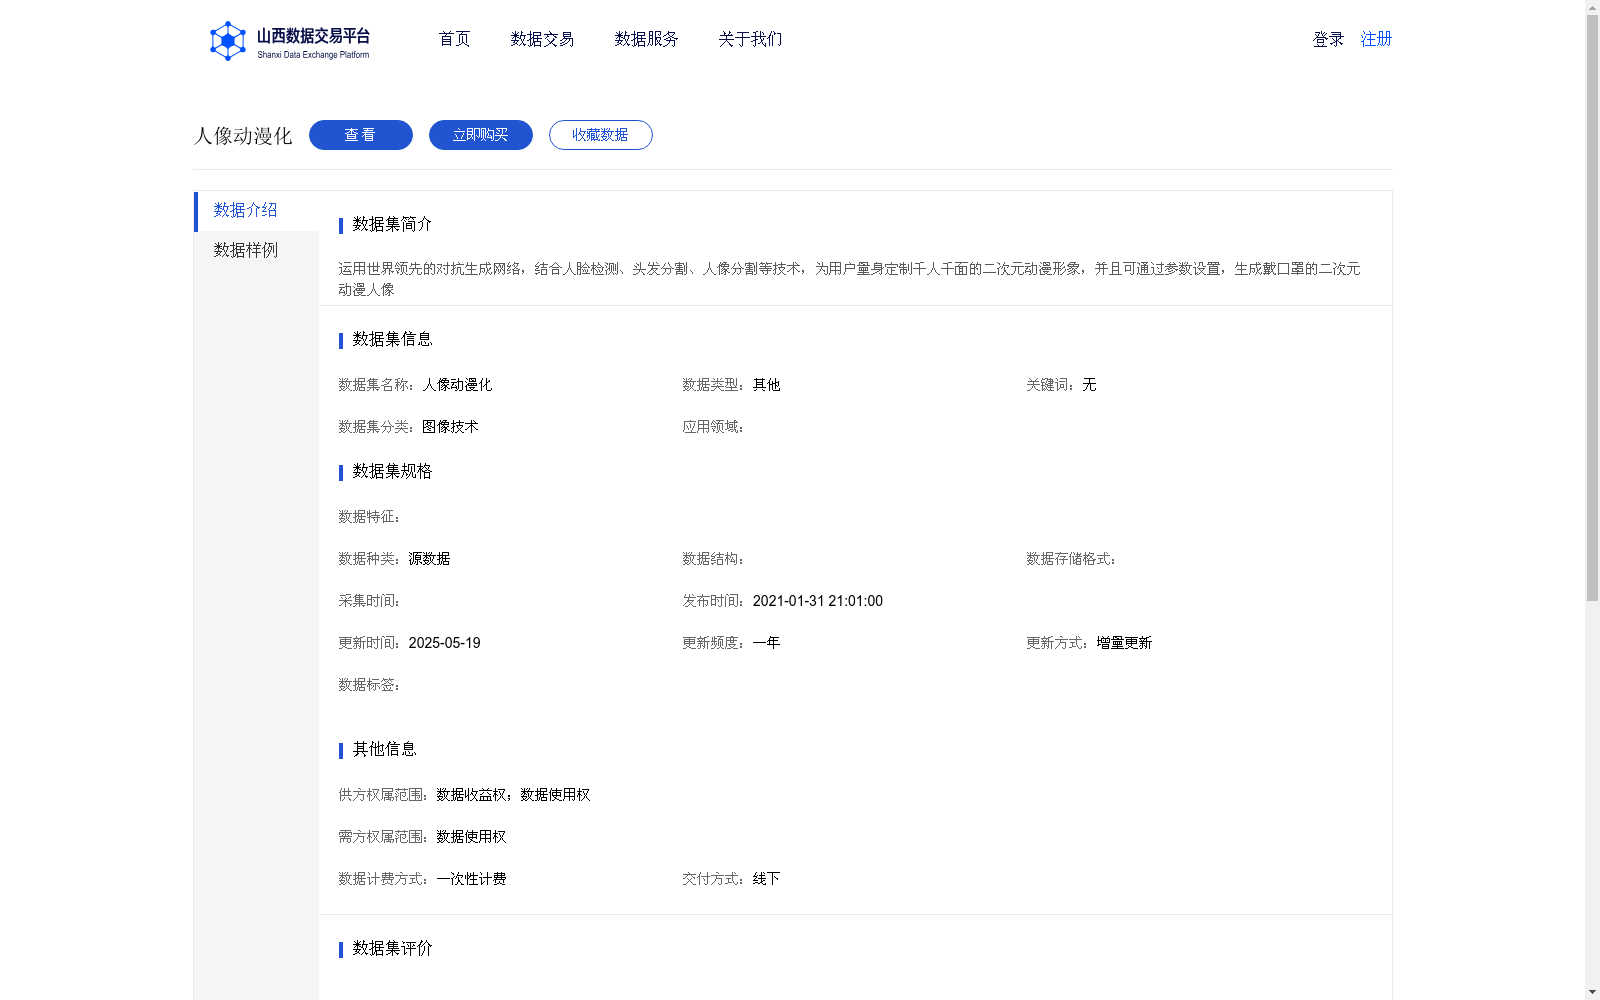
Task: Click the 数据集简介 section heading
Action: point(392,224)
